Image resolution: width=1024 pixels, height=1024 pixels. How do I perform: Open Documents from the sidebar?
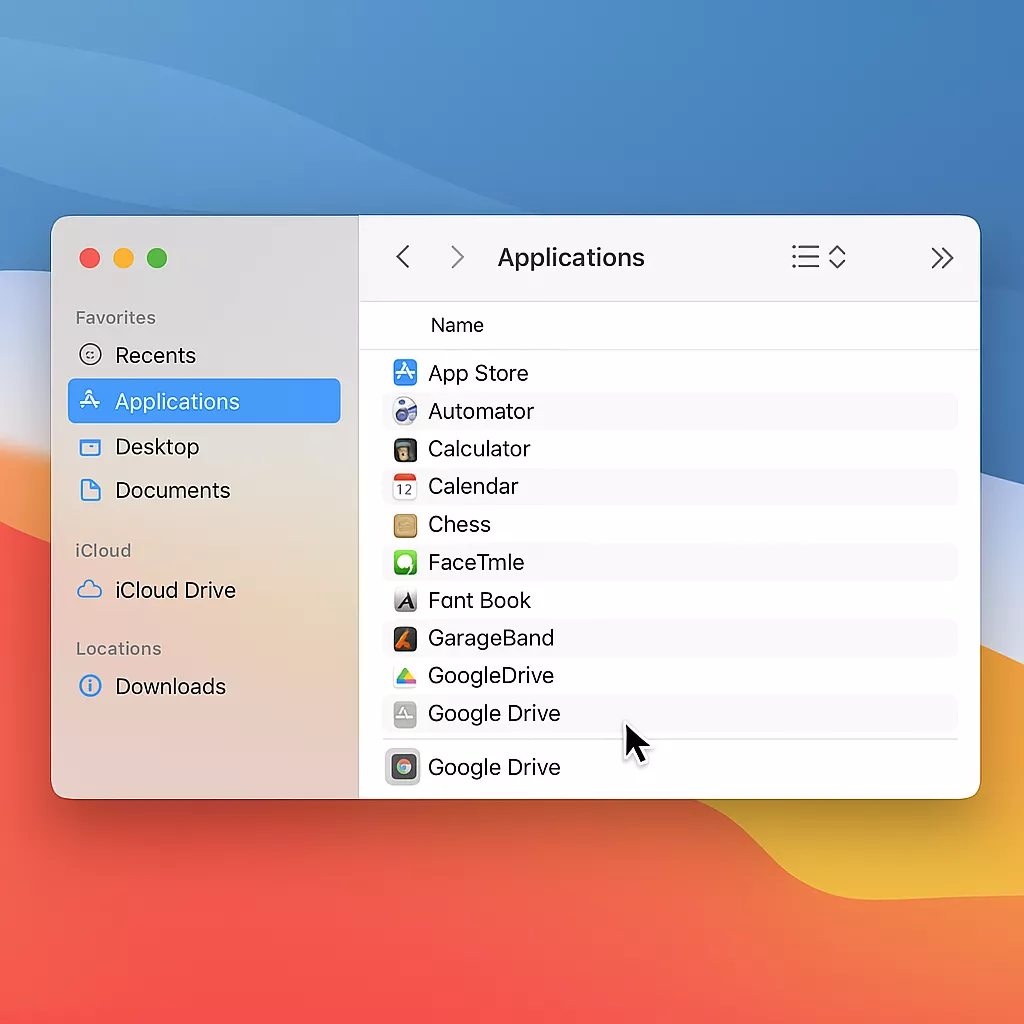pyautogui.click(x=172, y=490)
